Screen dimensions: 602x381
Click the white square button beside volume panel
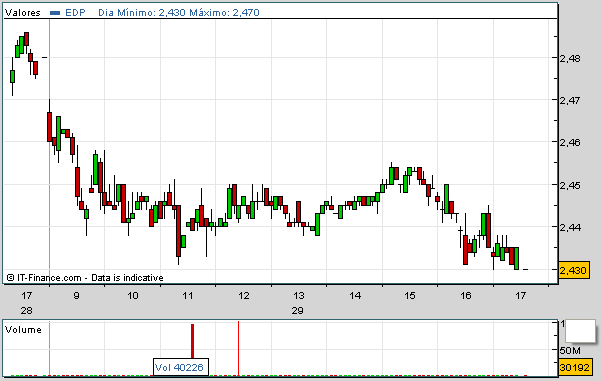pyautogui.click(x=580, y=331)
